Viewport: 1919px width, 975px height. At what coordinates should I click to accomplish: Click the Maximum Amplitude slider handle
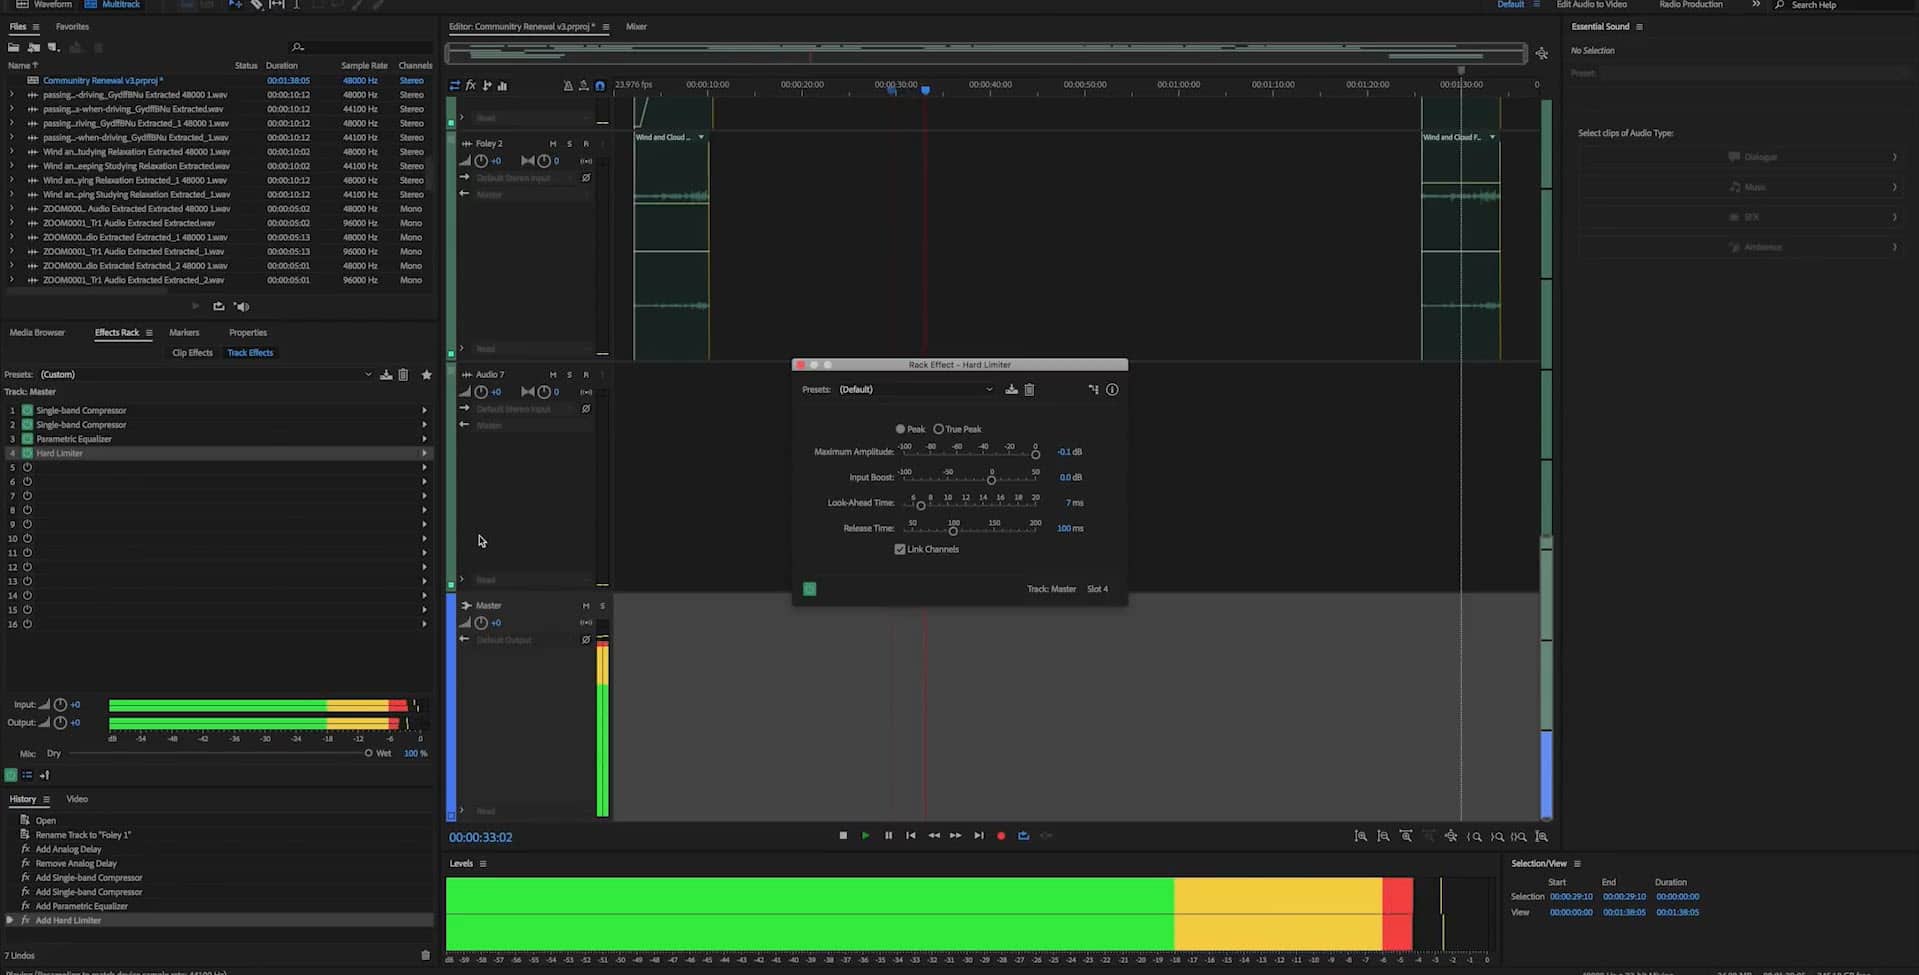(1036, 454)
